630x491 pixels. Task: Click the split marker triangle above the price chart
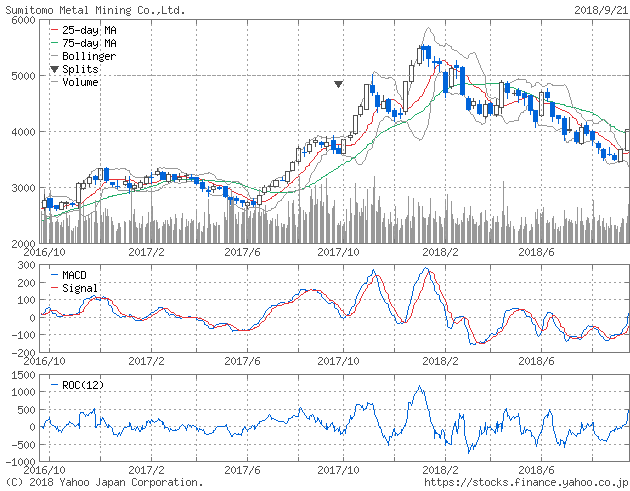coord(339,85)
